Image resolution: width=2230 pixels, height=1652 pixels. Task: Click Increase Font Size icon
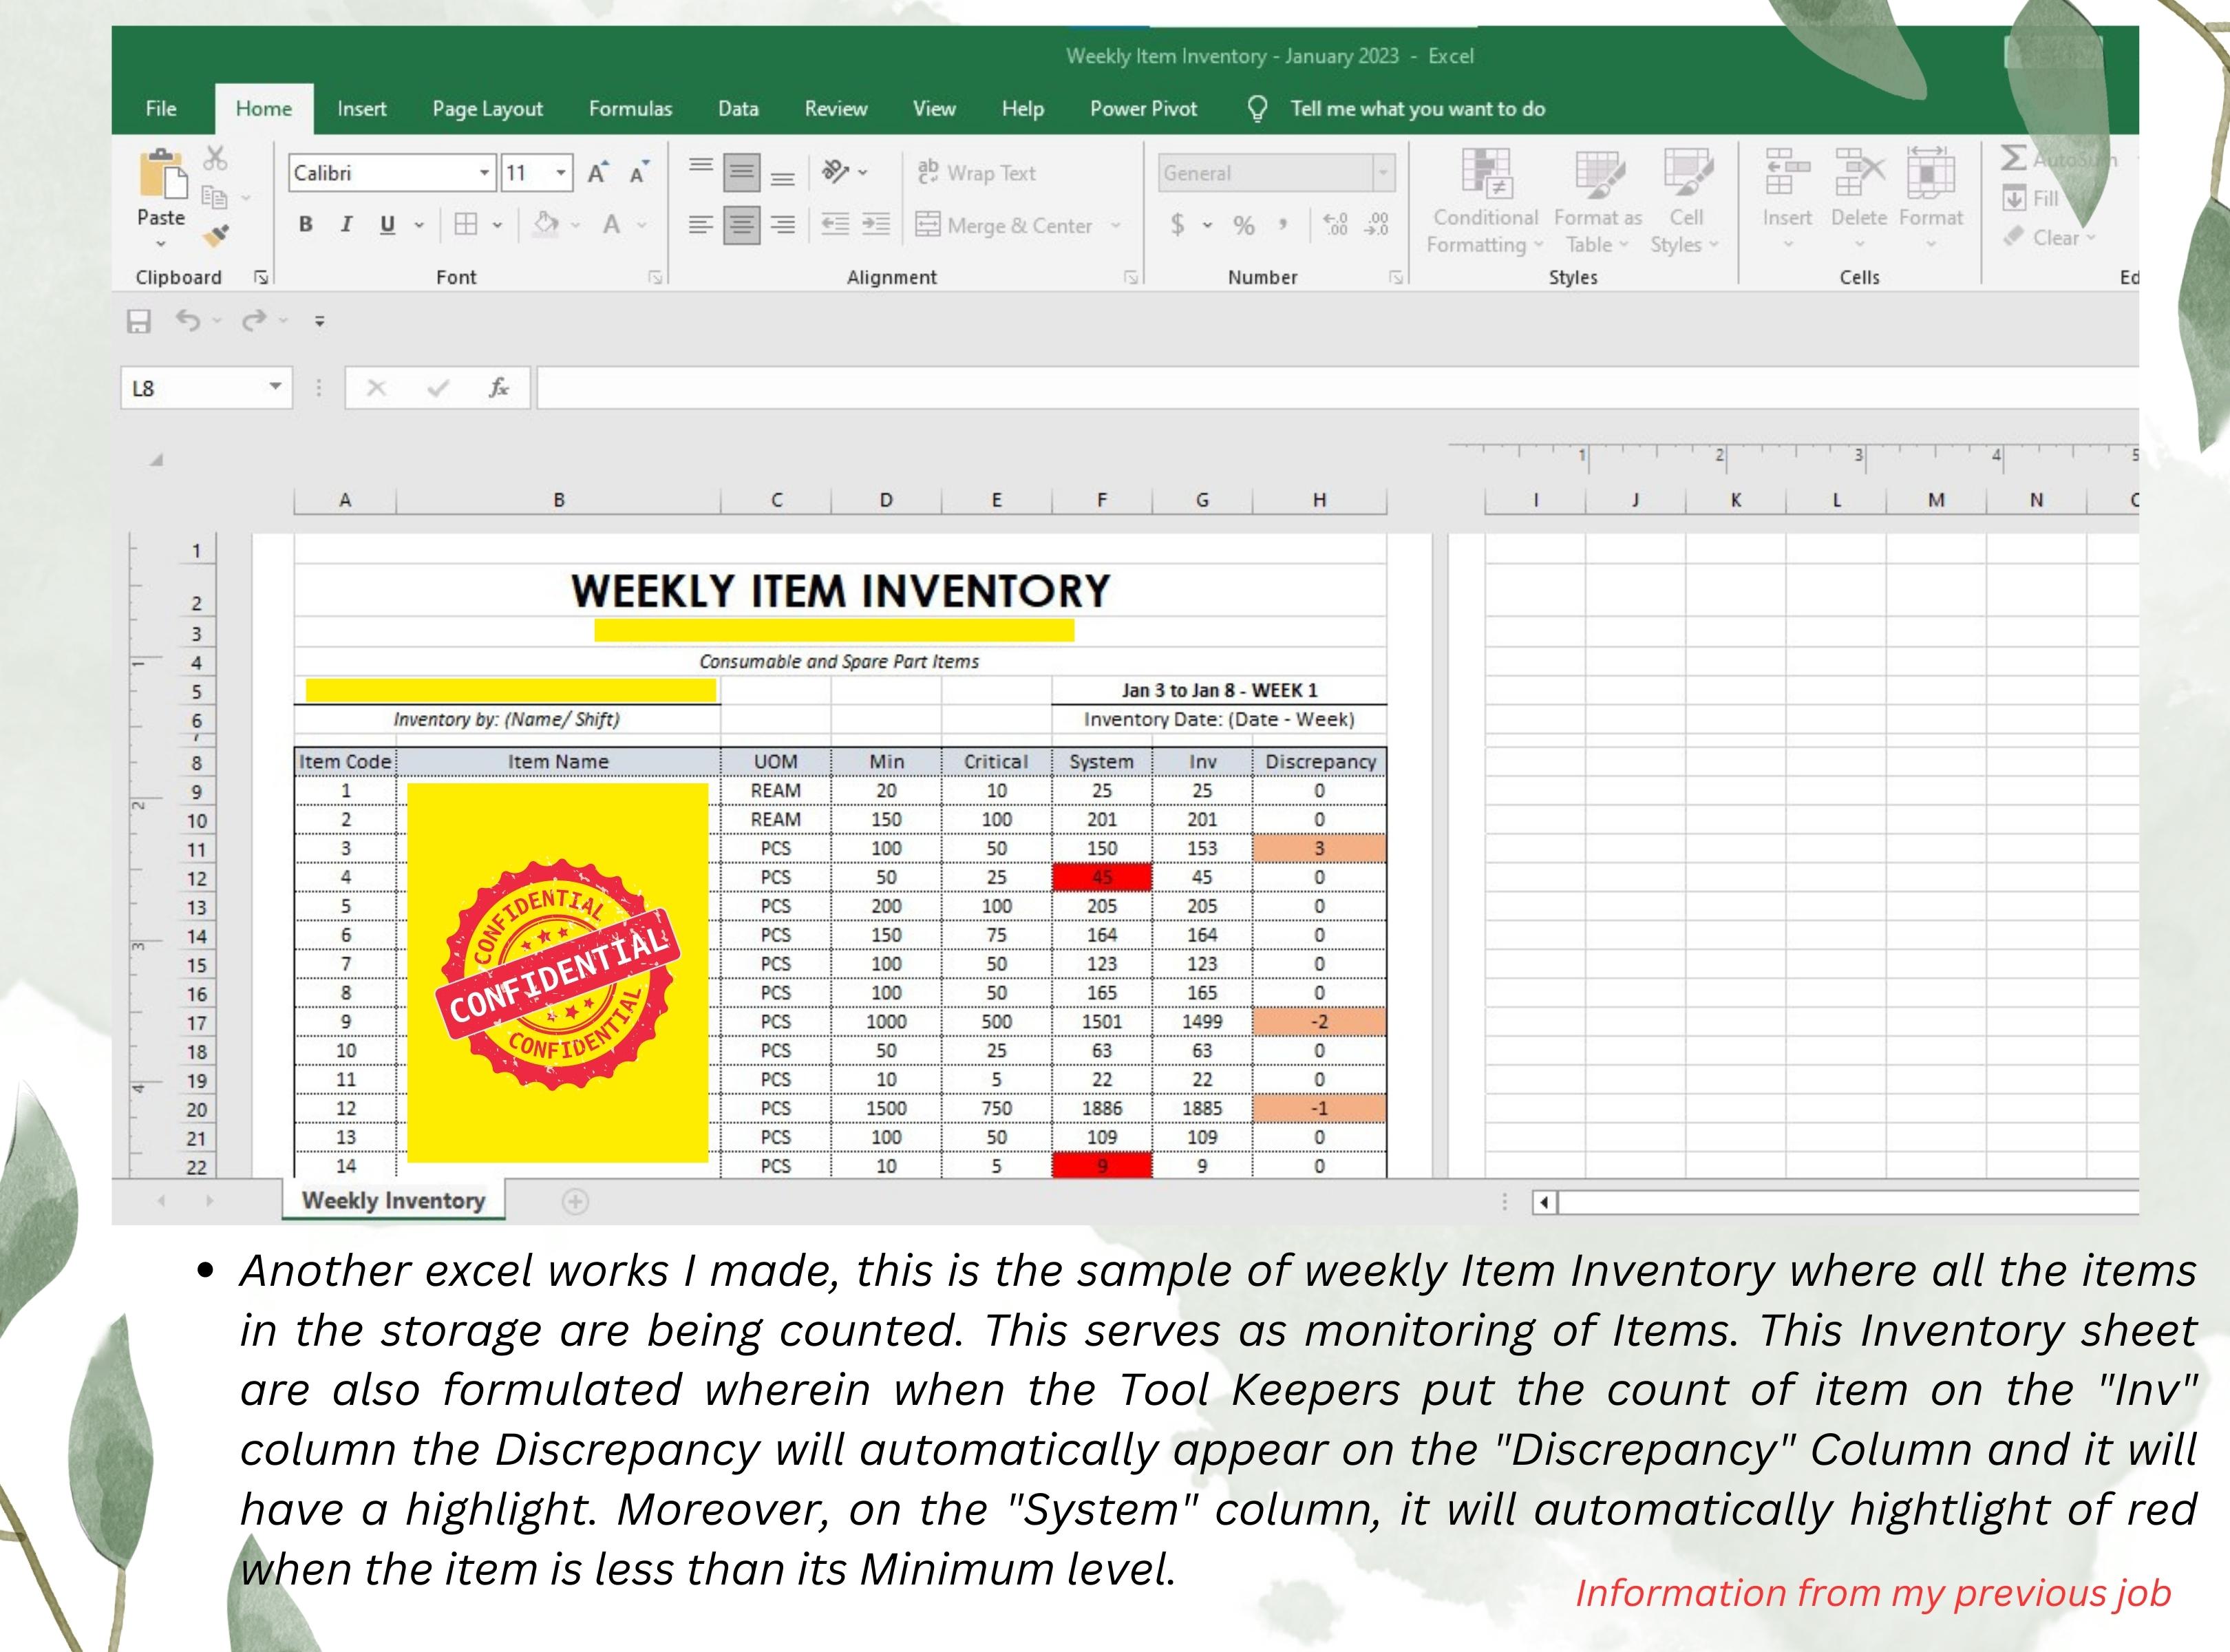pyautogui.click(x=597, y=173)
